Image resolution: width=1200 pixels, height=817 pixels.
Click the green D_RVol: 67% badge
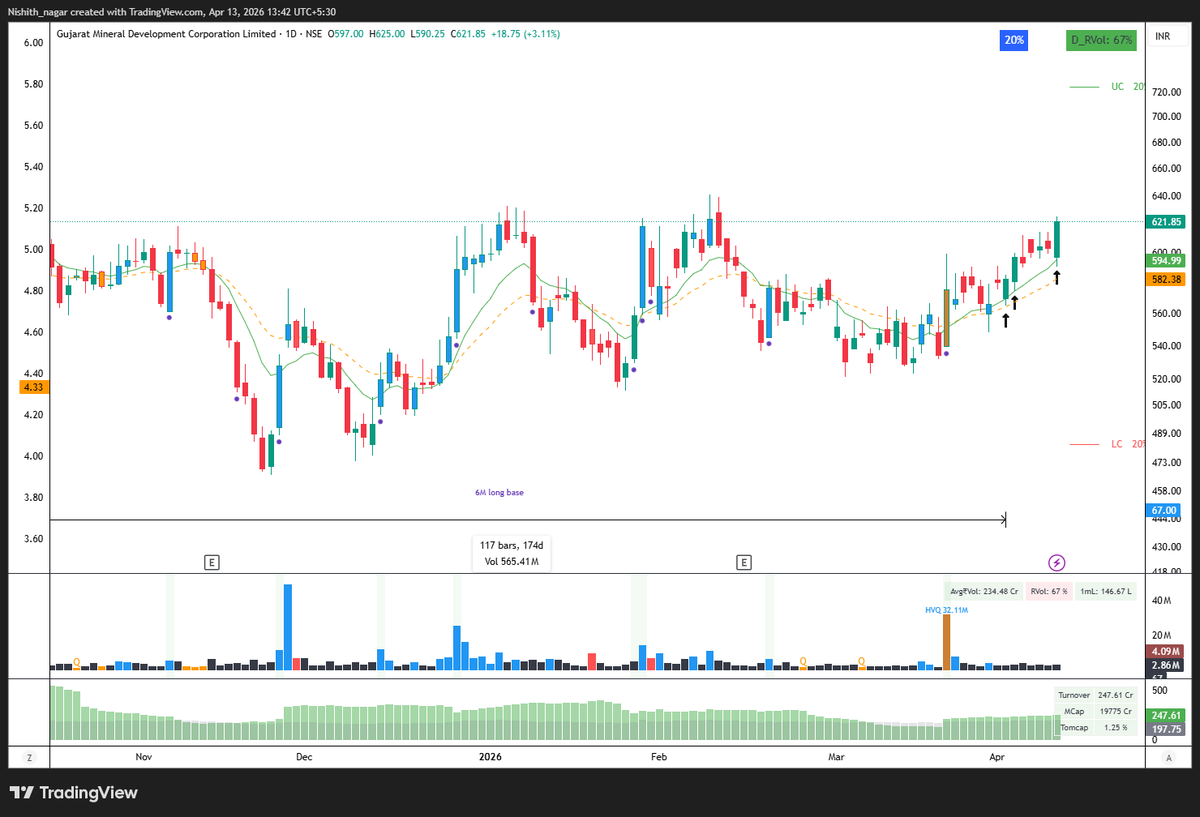(1100, 40)
